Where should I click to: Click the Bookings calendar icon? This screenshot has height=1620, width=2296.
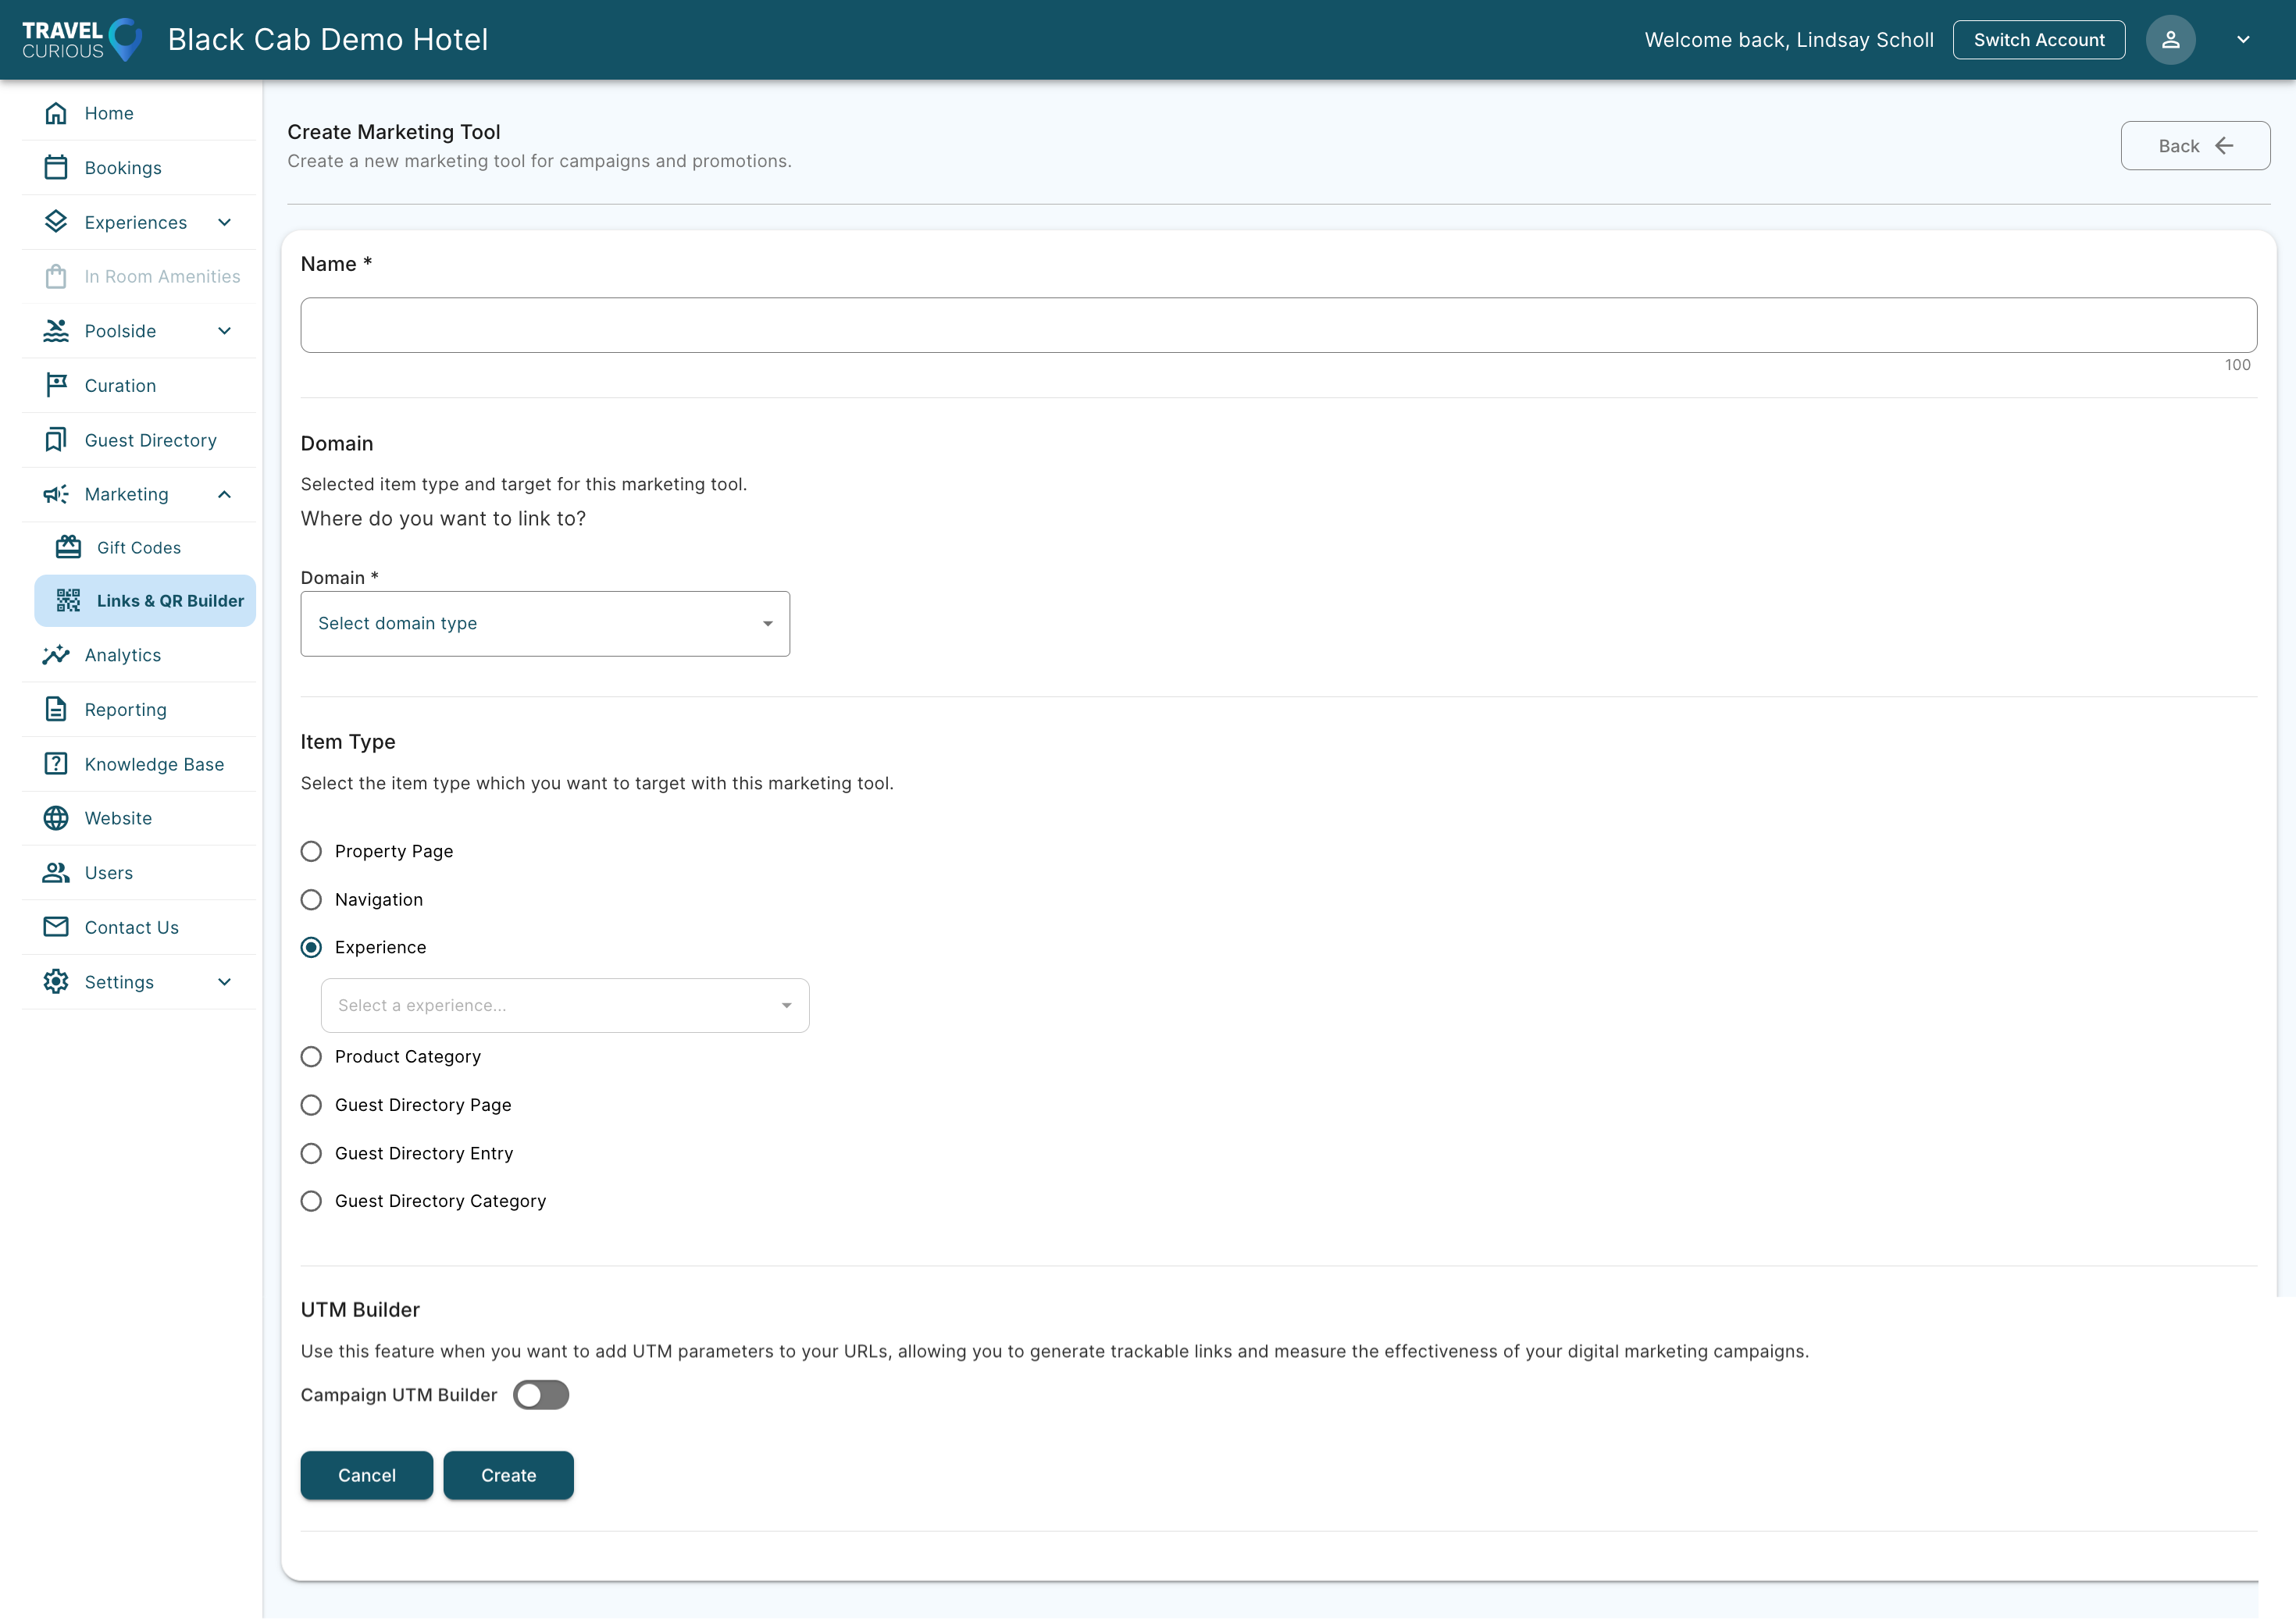pyautogui.click(x=56, y=167)
